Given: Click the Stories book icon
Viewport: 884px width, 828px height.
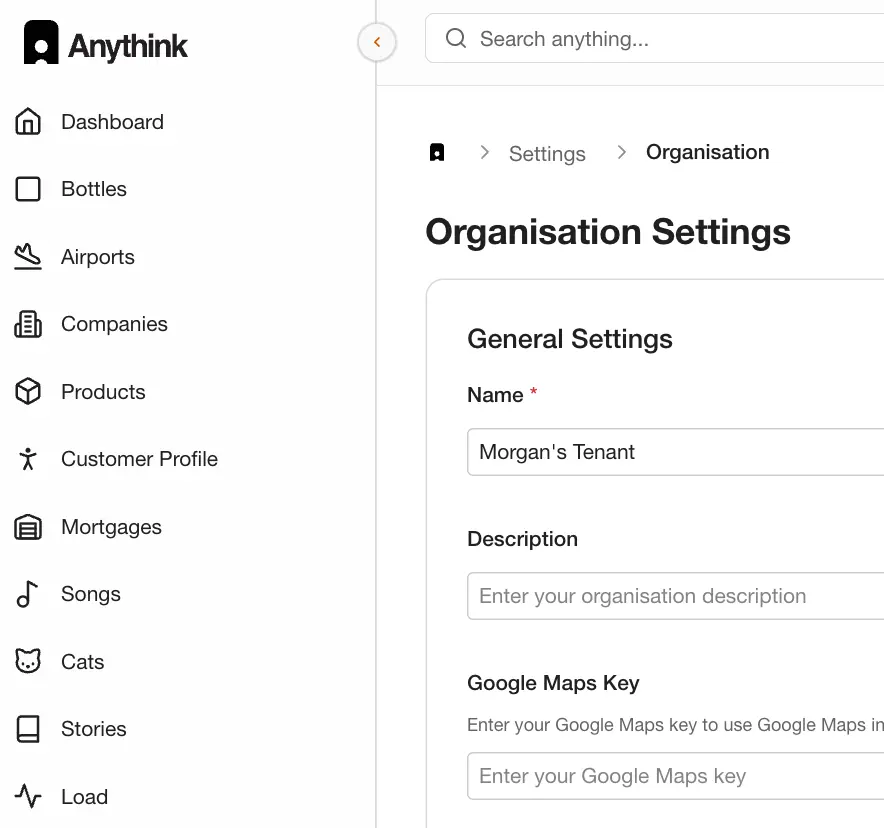Looking at the screenshot, I should (28, 729).
